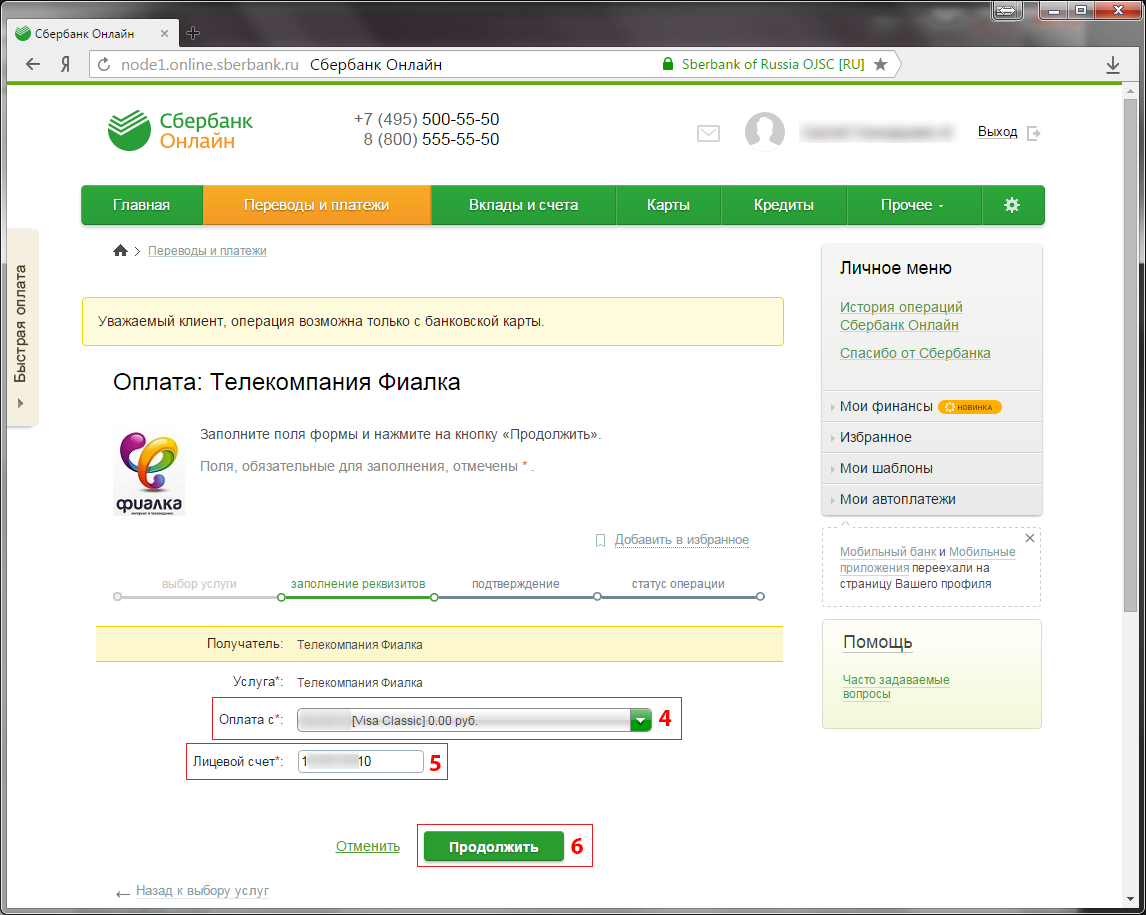Click the green padlock security icon
The image size is (1146, 915).
tap(667, 64)
